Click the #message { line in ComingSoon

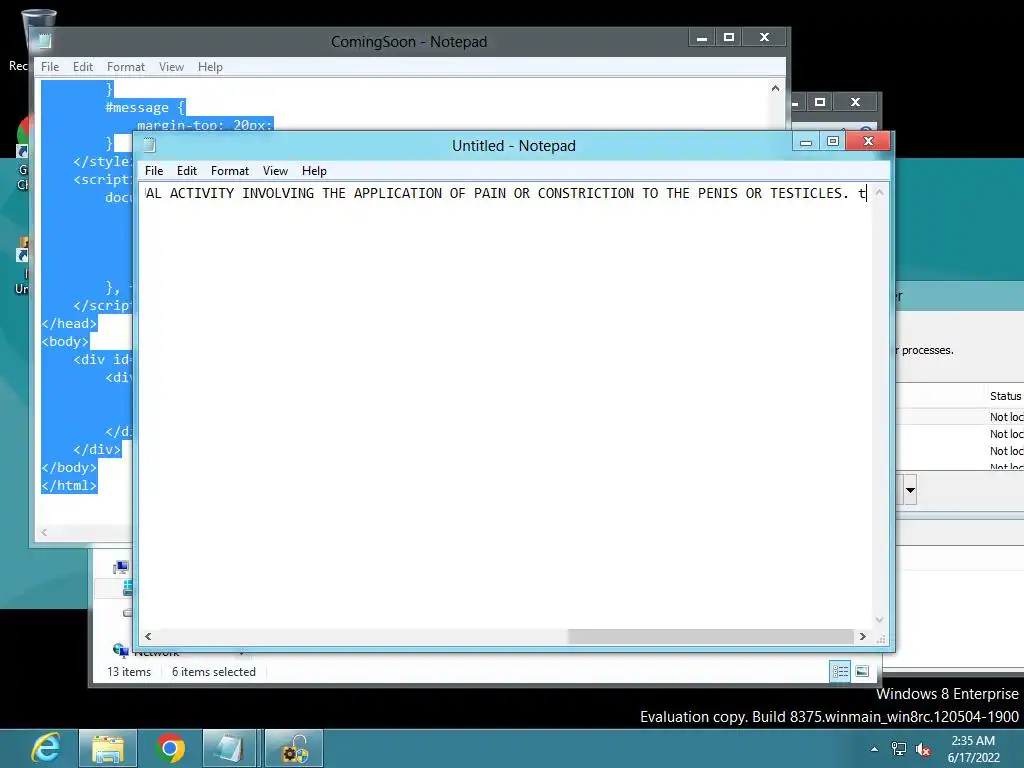point(145,107)
